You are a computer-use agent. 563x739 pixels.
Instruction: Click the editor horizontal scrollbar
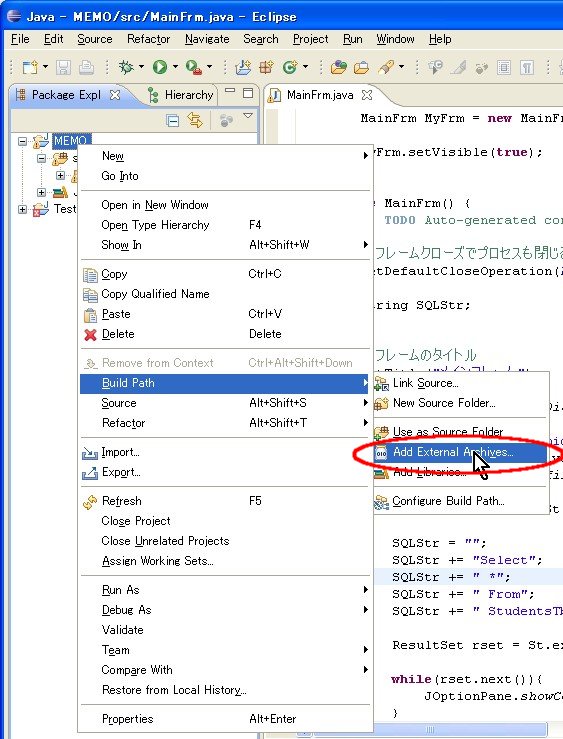click(430, 730)
